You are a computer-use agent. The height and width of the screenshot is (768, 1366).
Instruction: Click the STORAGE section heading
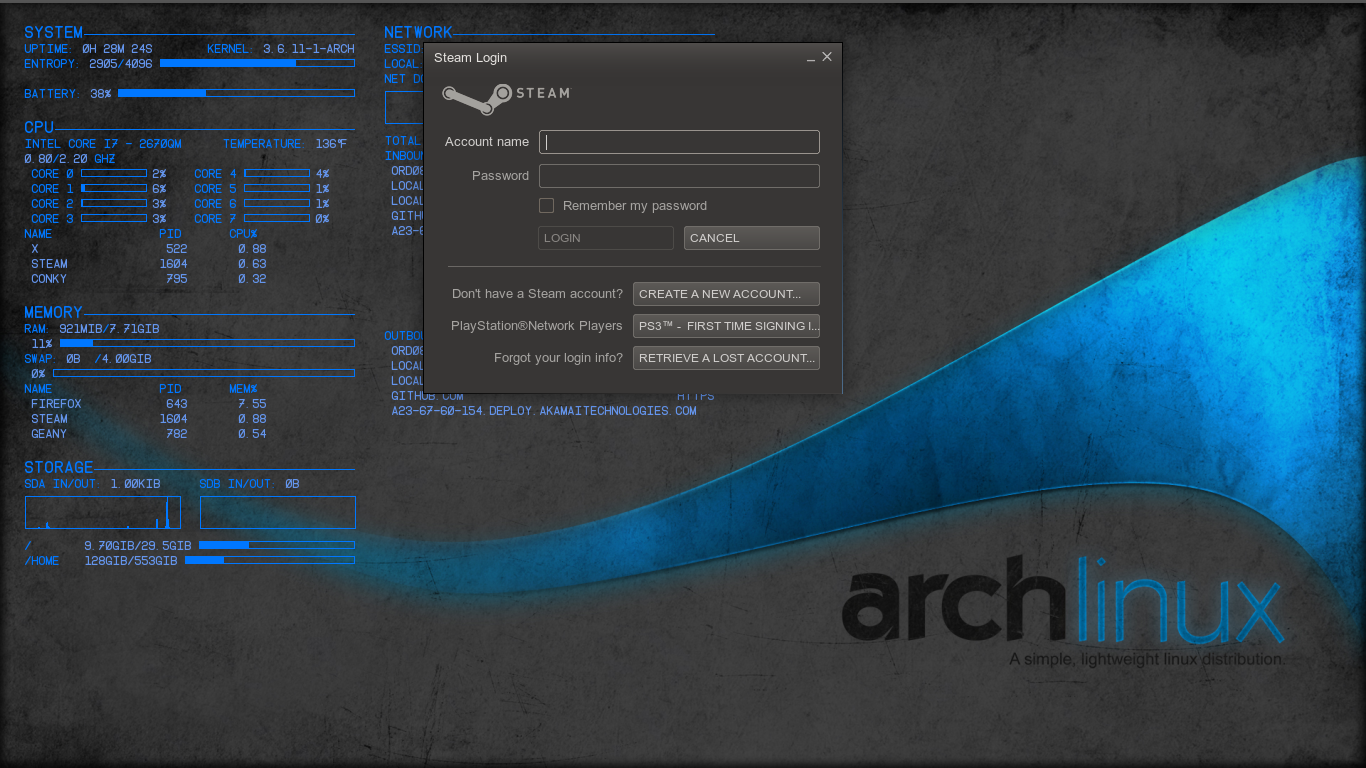pyautogui.click(x=59, y=467)
